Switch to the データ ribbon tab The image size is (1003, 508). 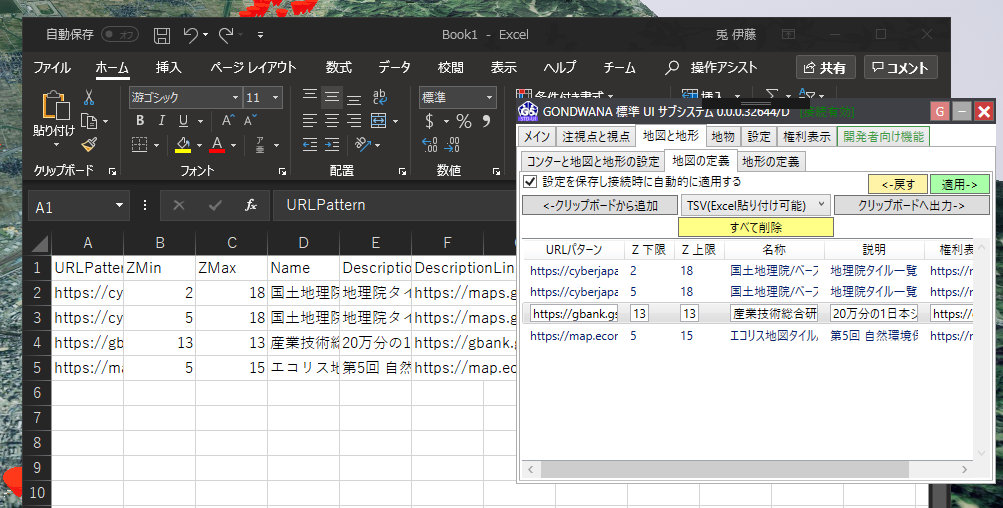394,67
